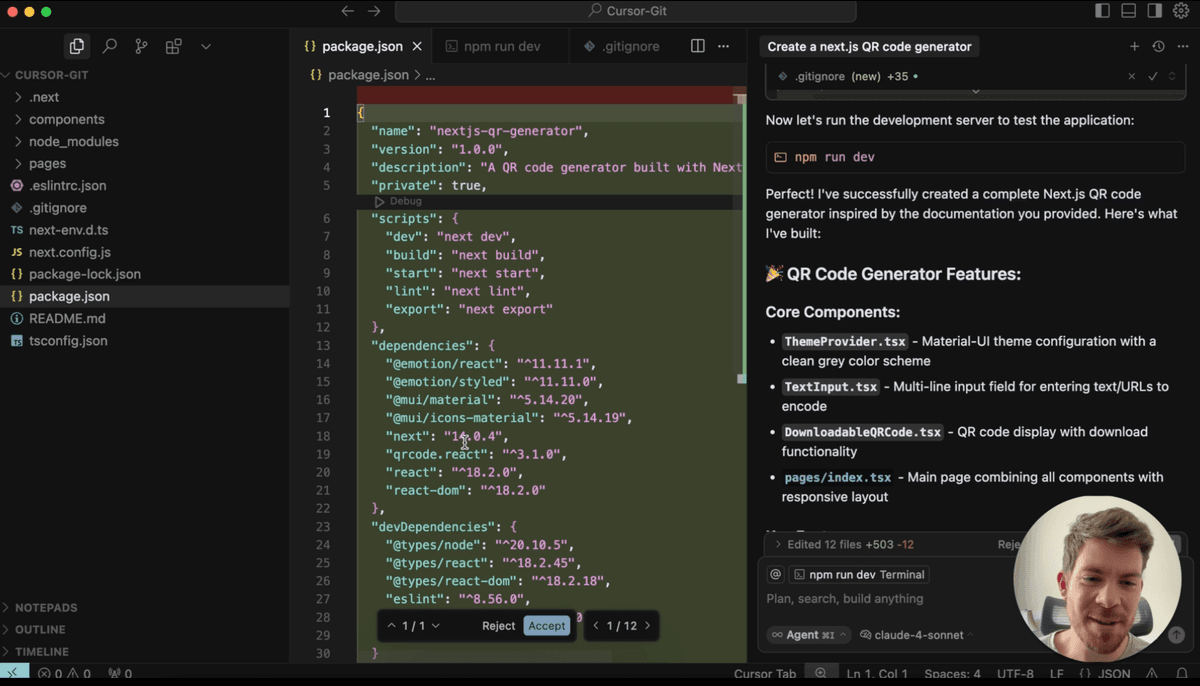Select the Source Control icon
The image size is (1200, 686).
(x=140, y=46)
